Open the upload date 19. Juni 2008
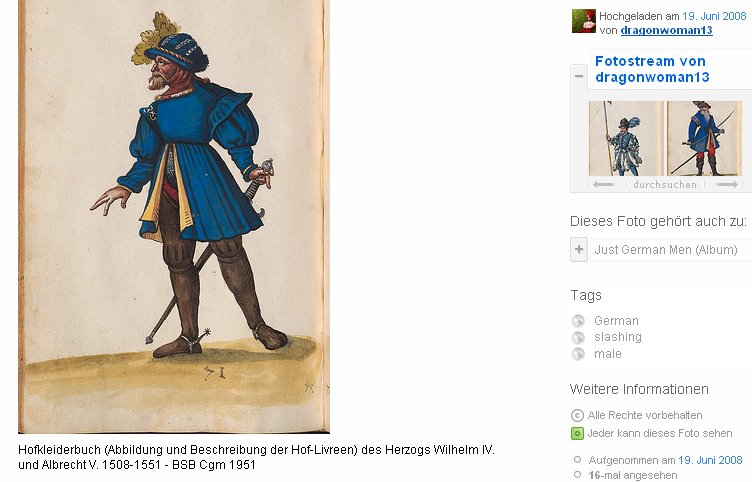The height and width of the screenshot is (482, 752). [714, 16]
